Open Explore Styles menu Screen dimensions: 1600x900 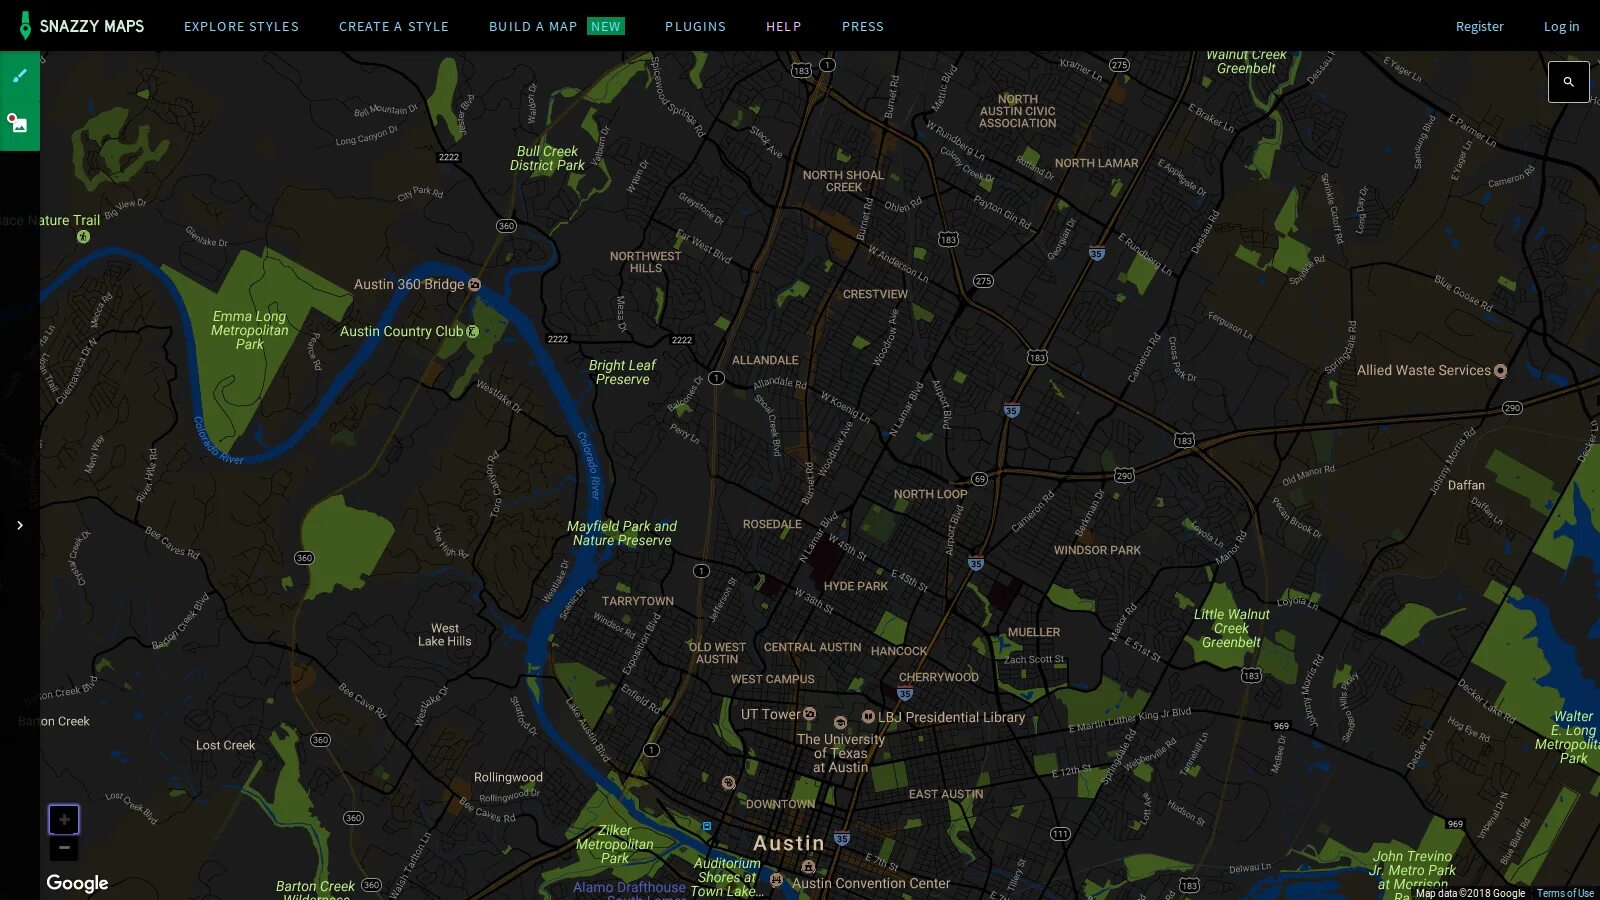pyautogui.click(x=241, y=26)
